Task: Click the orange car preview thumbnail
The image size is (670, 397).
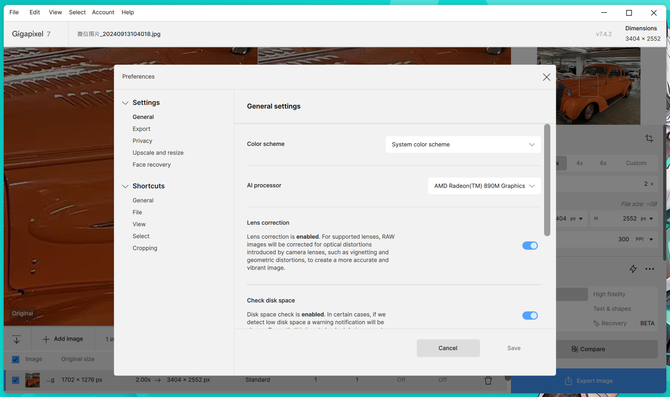Action: (x=588, y=86)
